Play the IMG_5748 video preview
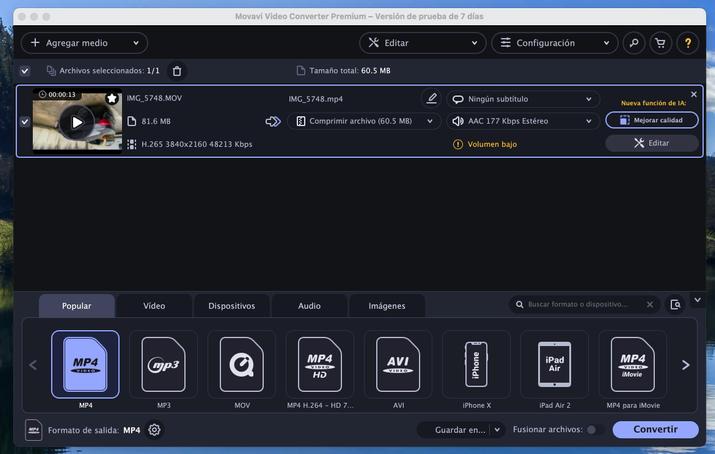The width and height of the screenshot is (715, 454). tap(77, 122)
